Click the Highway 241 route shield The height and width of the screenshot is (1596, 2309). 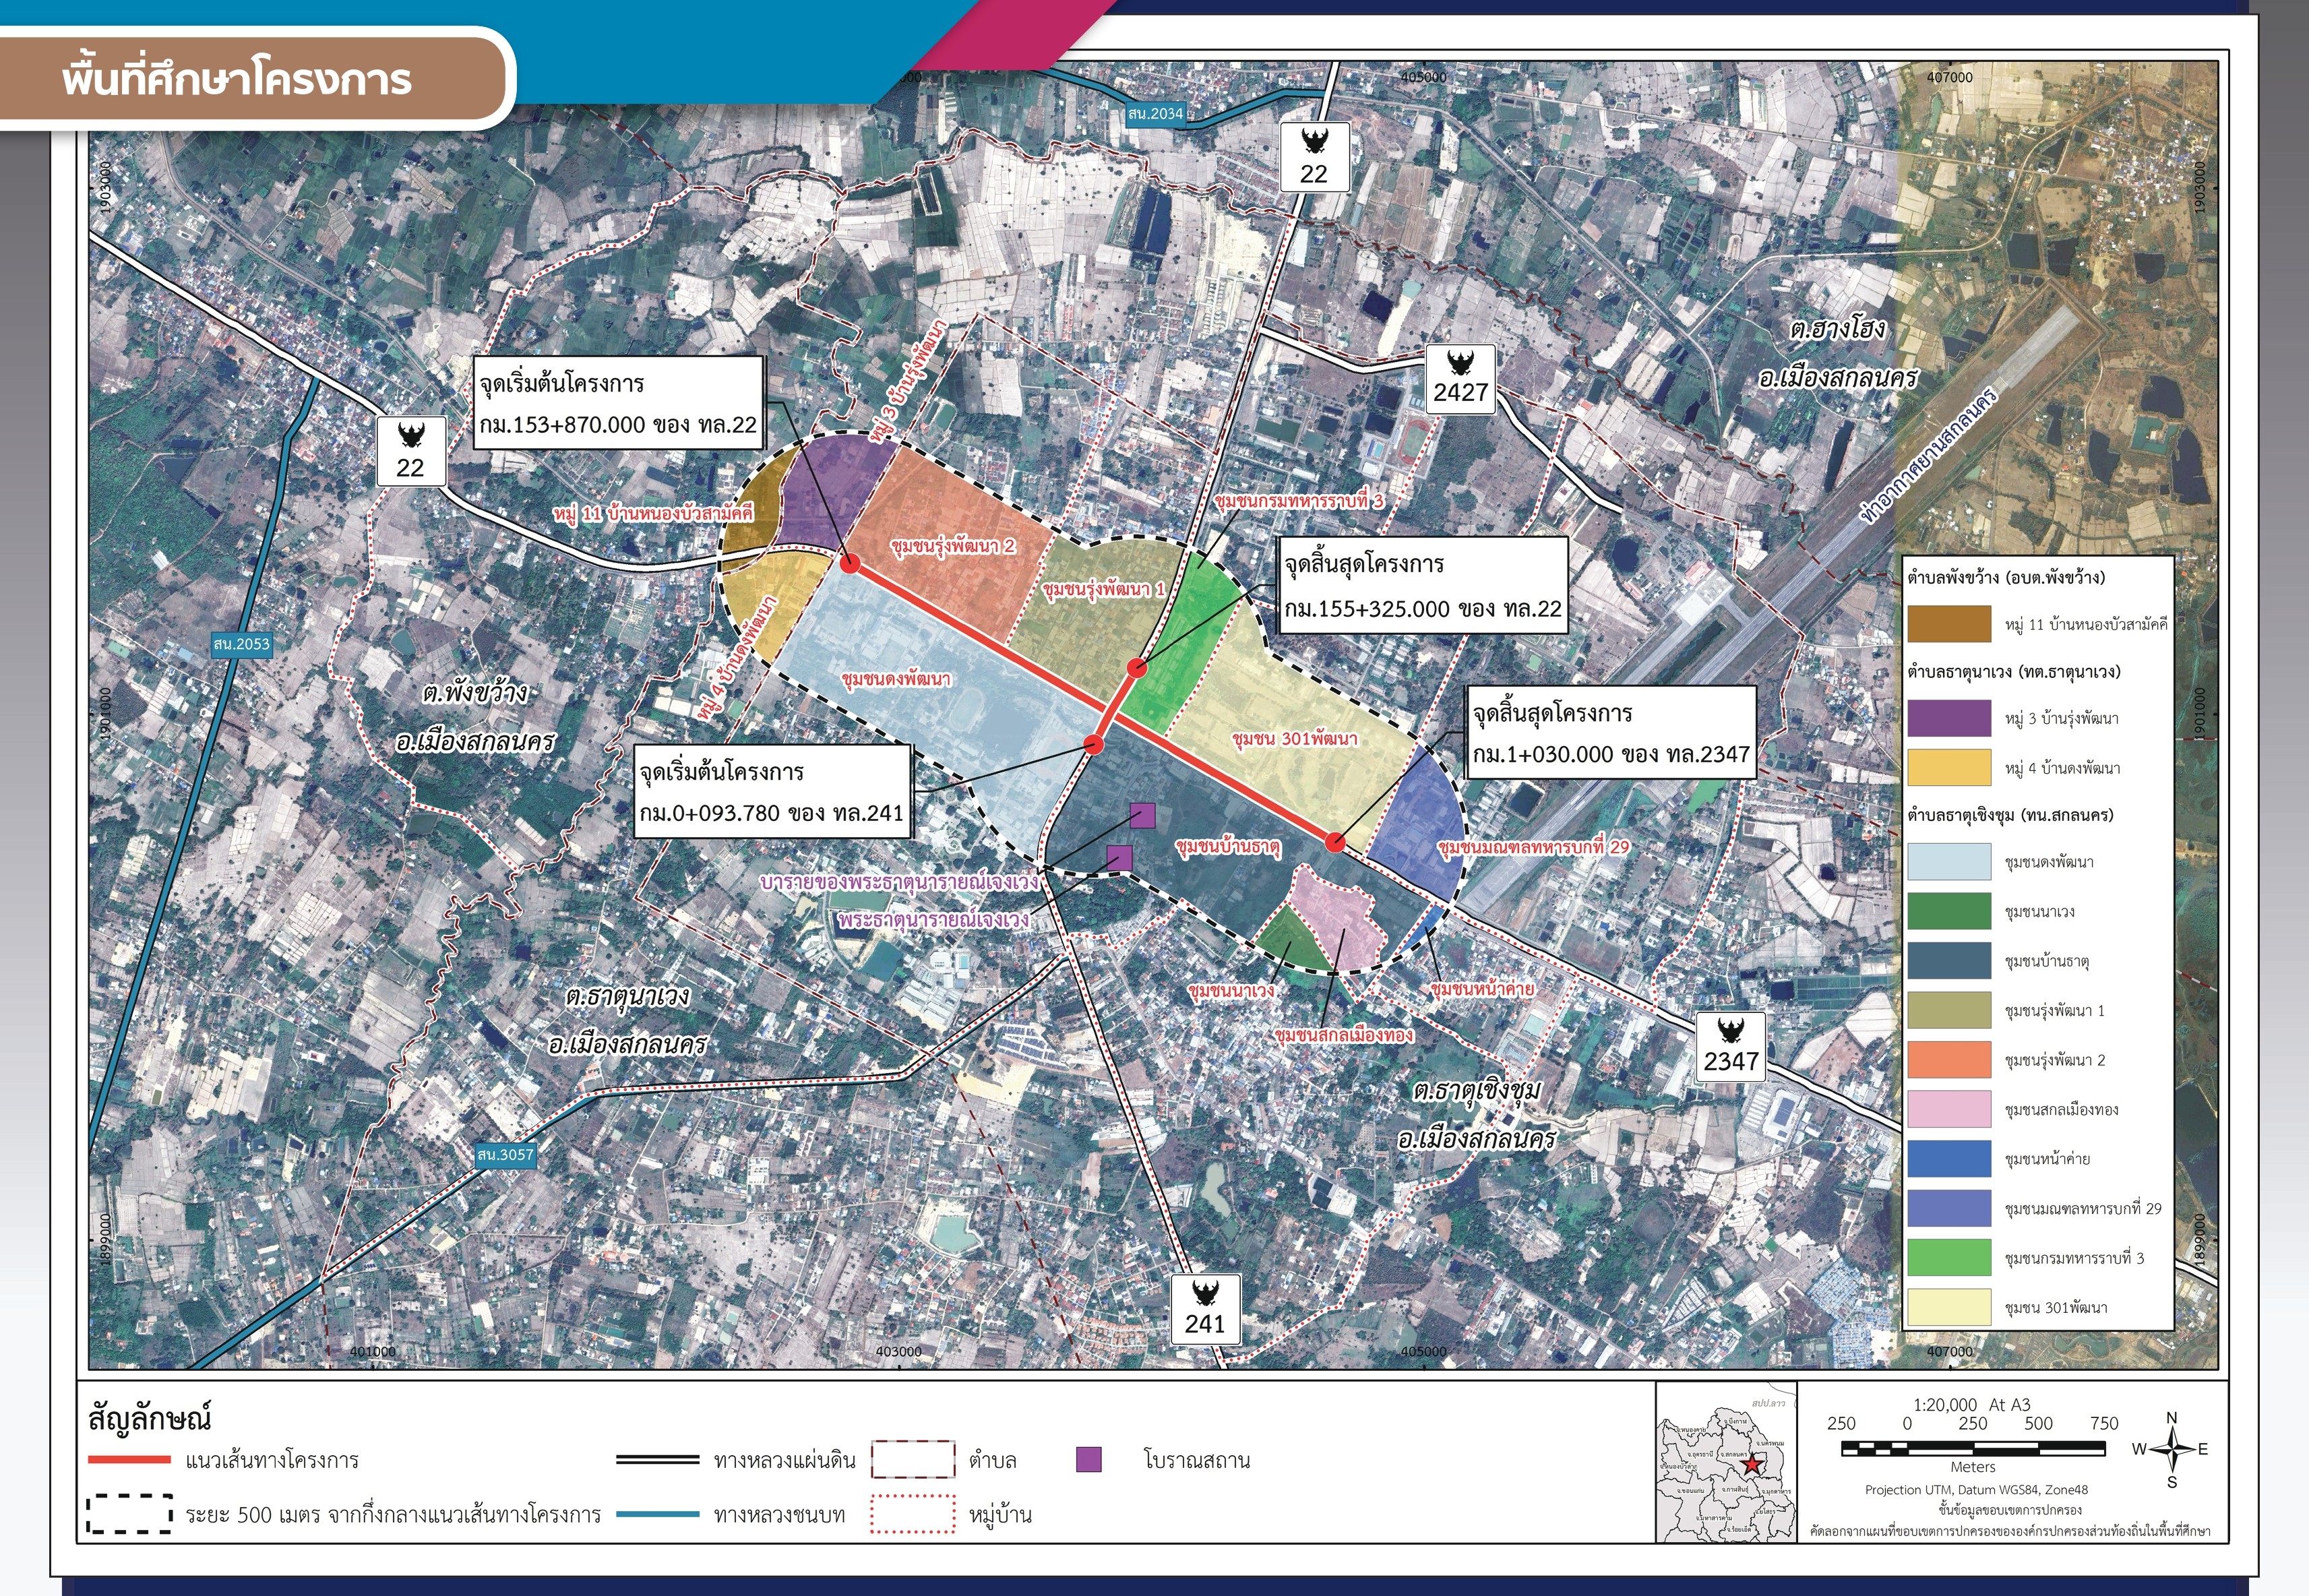1205,1309
